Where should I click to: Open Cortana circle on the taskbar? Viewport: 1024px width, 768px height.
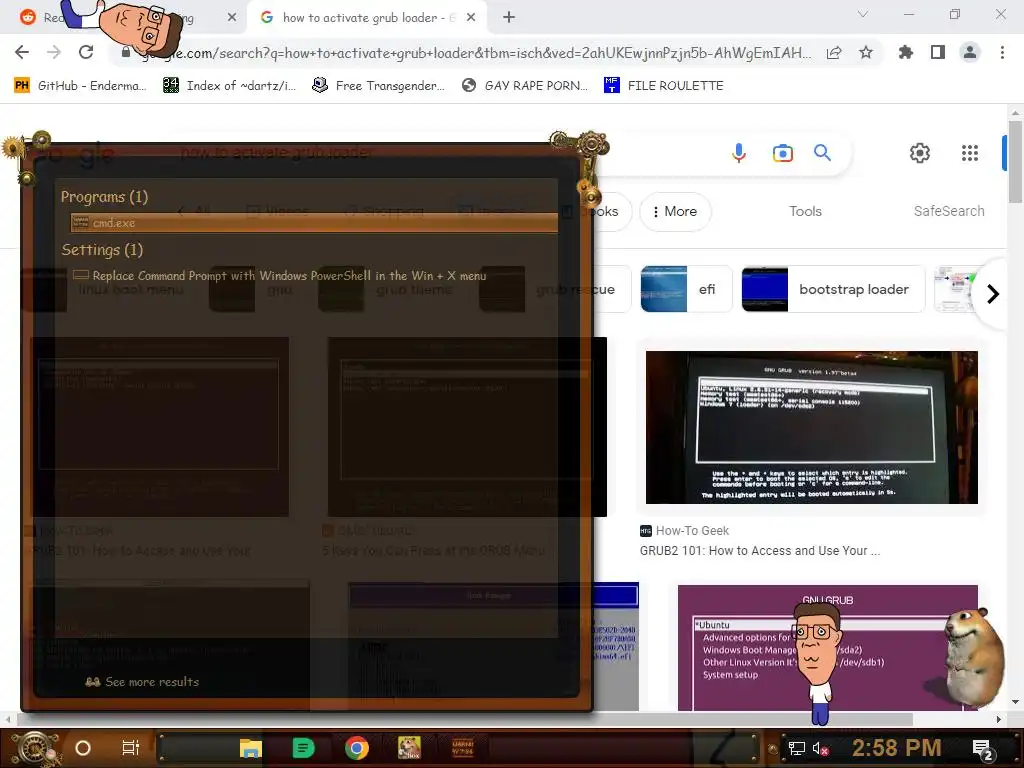[x=83, y=748]
